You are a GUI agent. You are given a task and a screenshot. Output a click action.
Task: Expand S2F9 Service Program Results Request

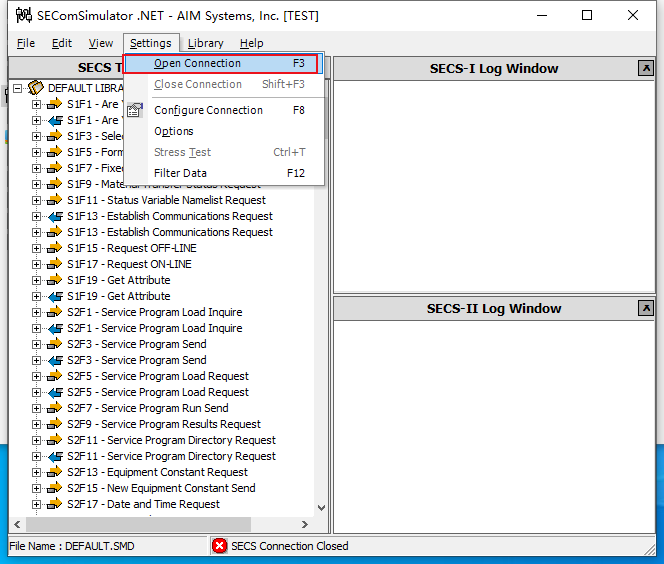pyautogui.click(x=36, y=424)
